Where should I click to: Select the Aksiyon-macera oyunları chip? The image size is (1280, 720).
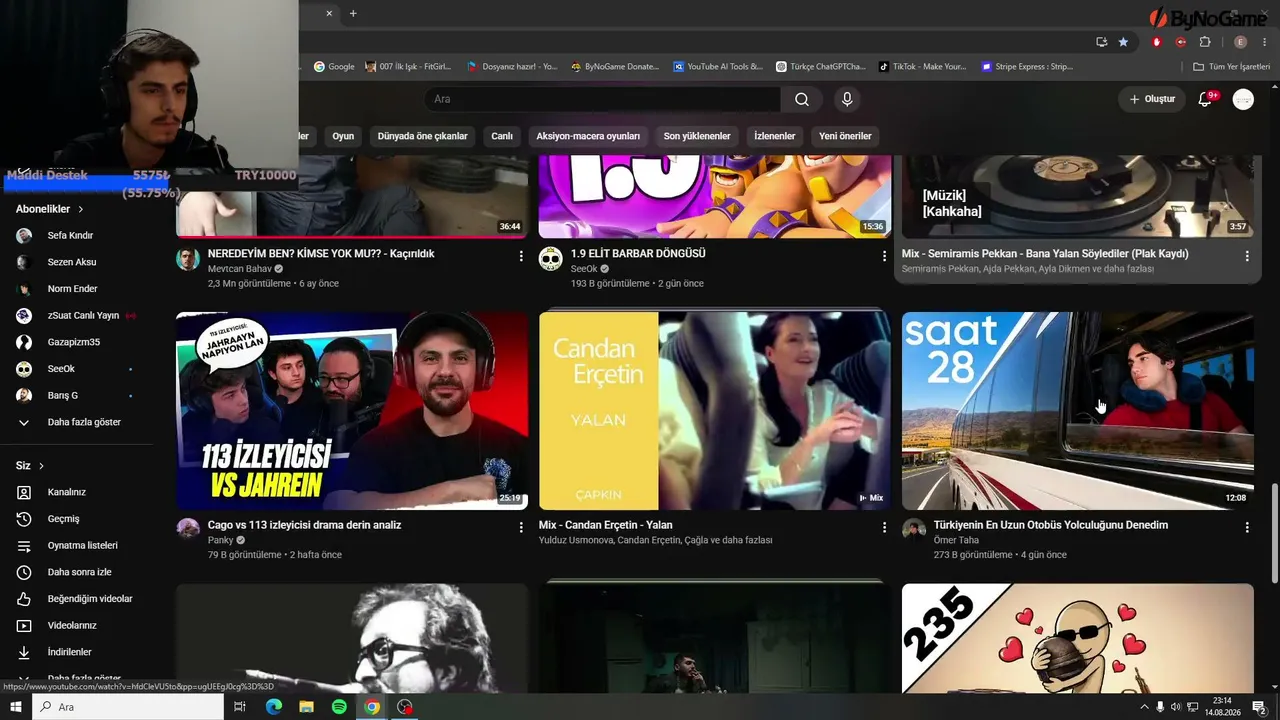(x=588, y=136)
